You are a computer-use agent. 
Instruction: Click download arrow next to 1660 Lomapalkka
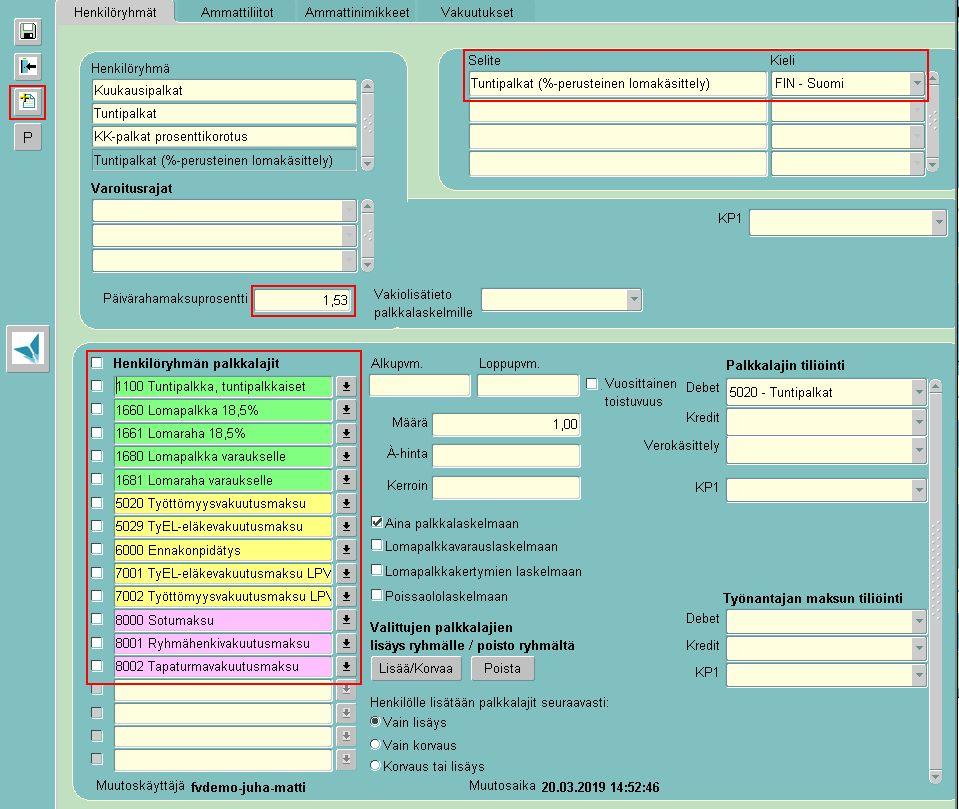[346, 410]
